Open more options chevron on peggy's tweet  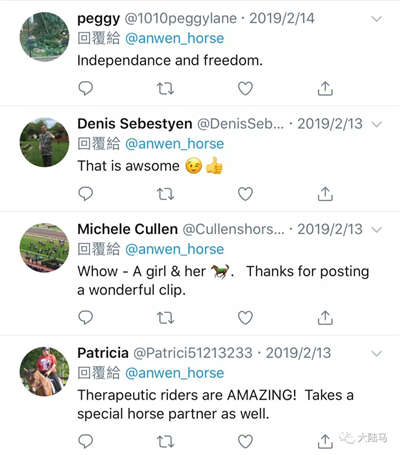coord(377,19)
